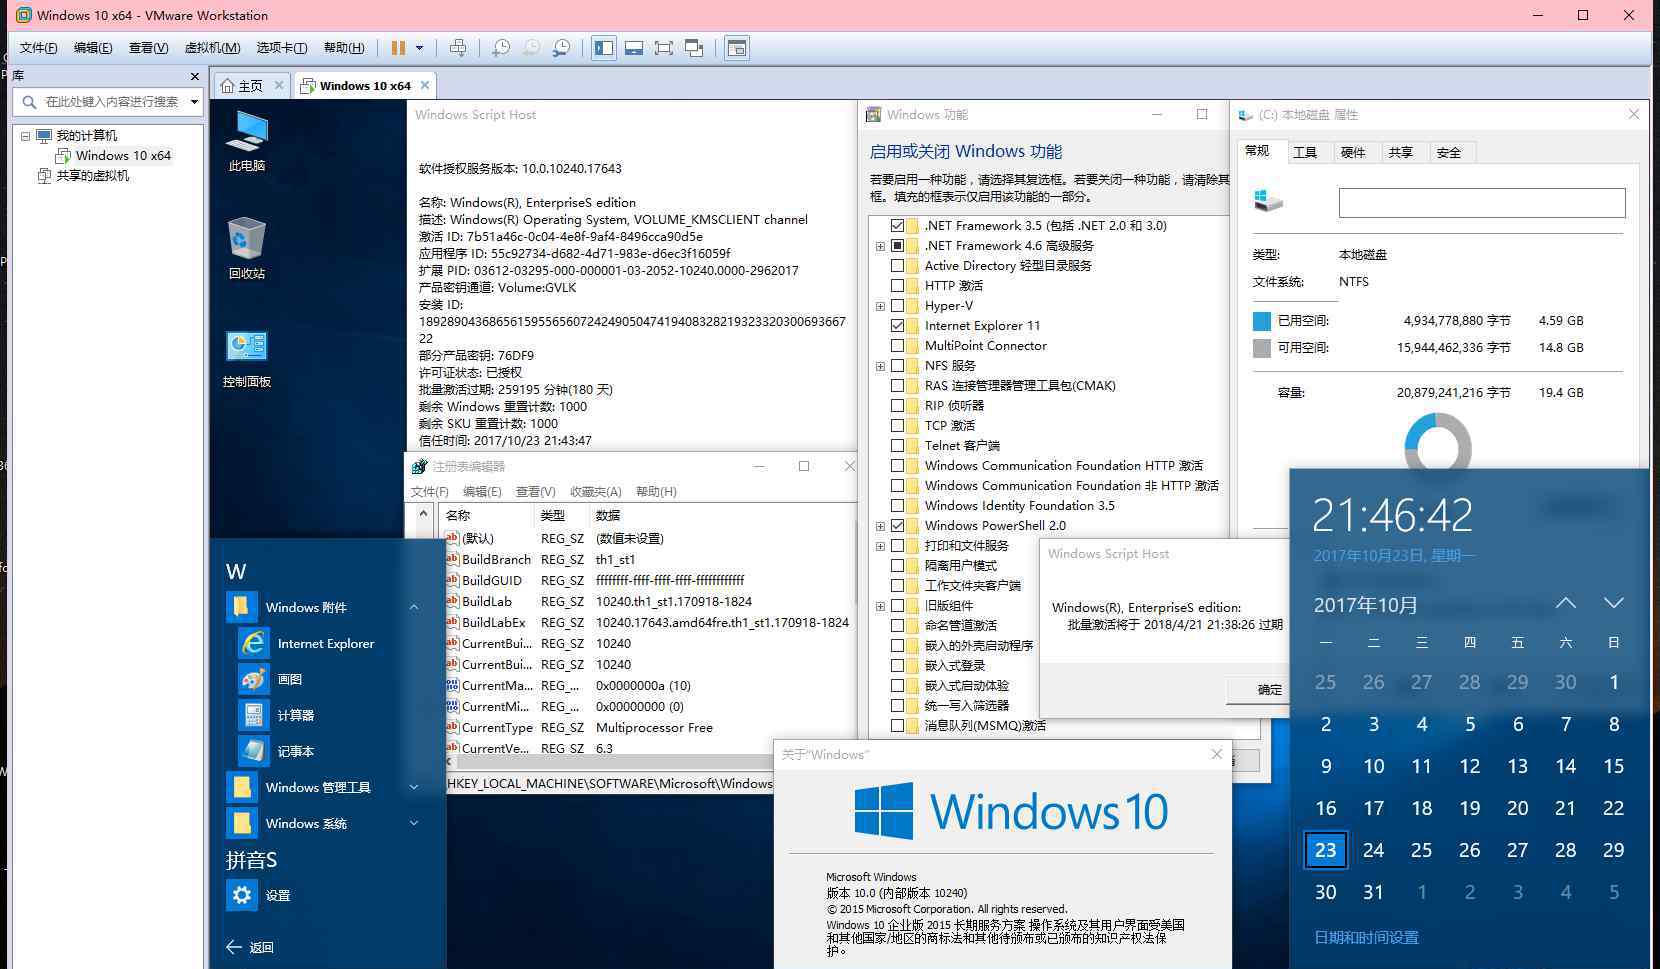The image size is (1660, 969).
Task: Select the CurrentType registry value row
Action: (648, 727)
